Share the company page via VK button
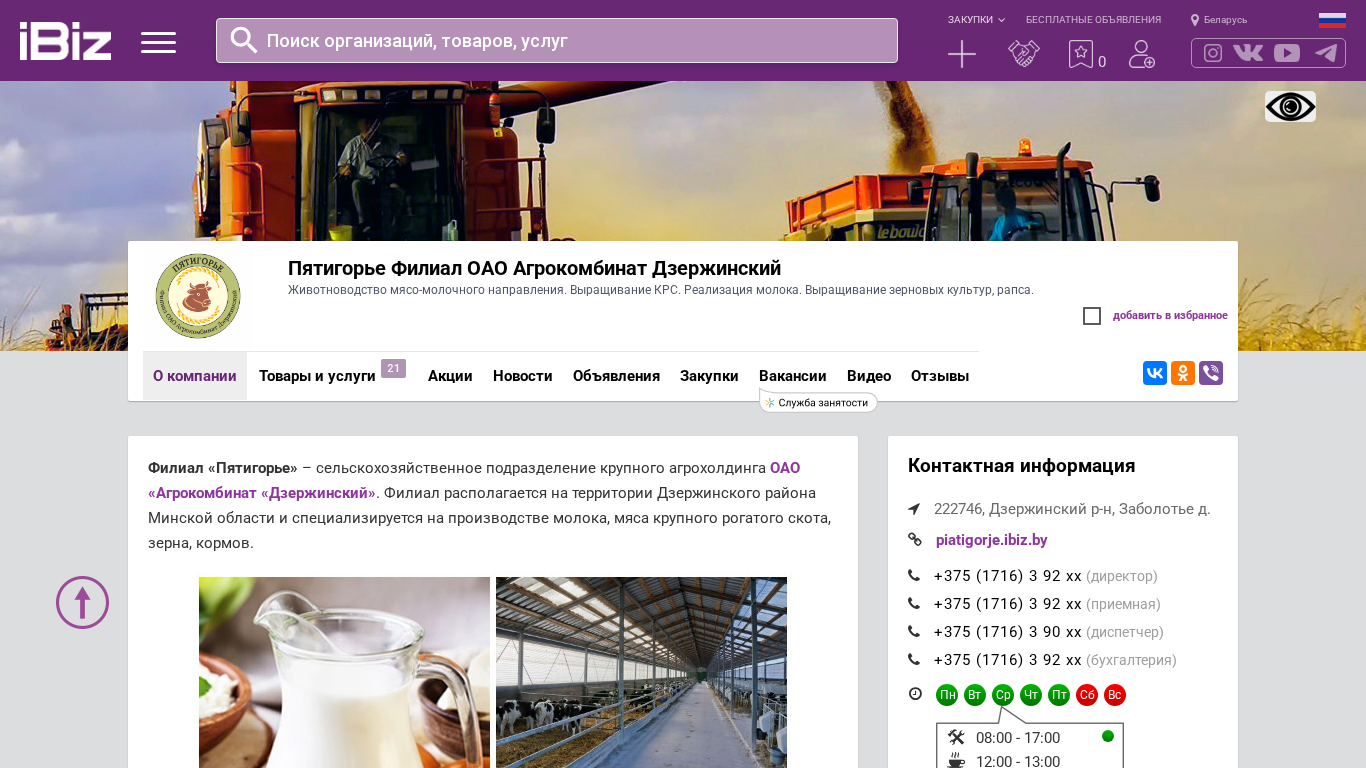 click(1155, 373)
